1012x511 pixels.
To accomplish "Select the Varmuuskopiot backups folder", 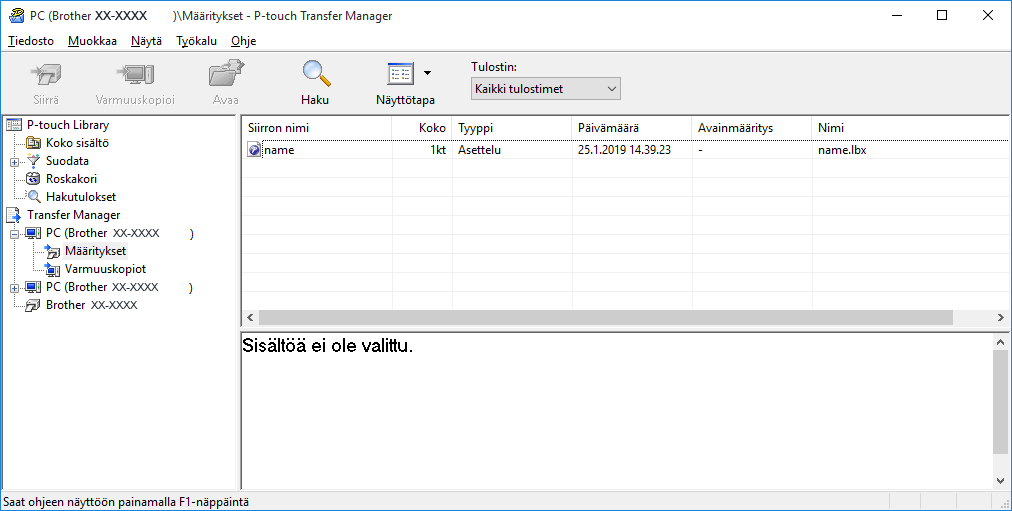I will tap(105, 270).
